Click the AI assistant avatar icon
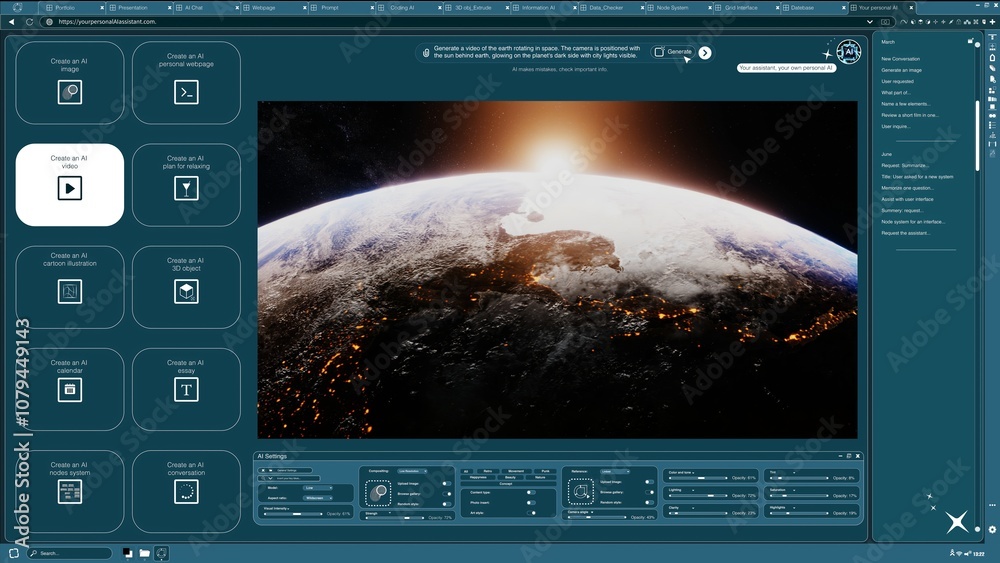1000x563 pixels. (848, 52)
